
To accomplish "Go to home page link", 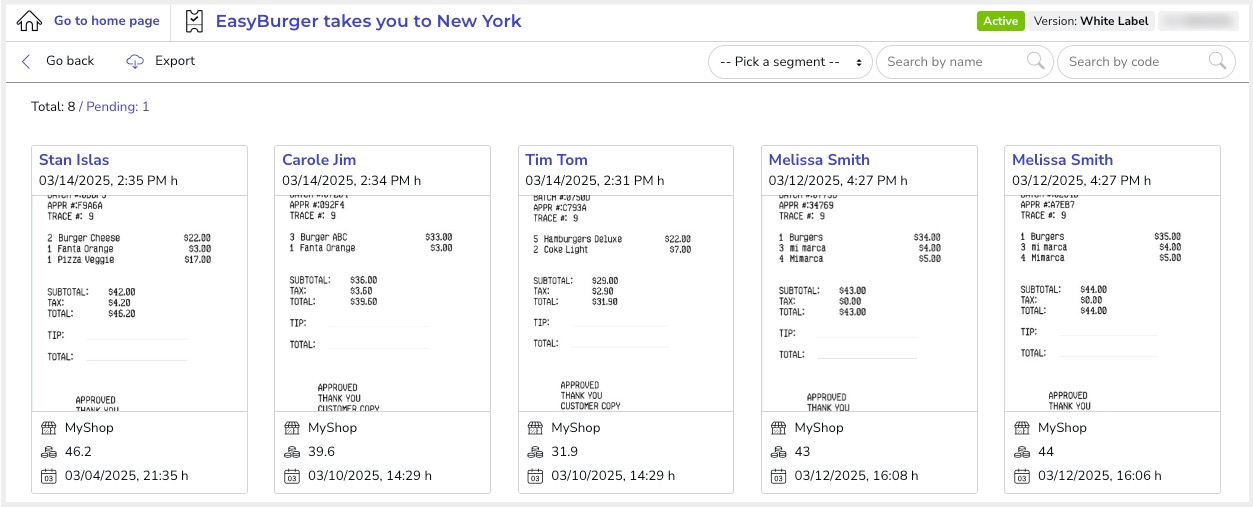I will (106, 21).
